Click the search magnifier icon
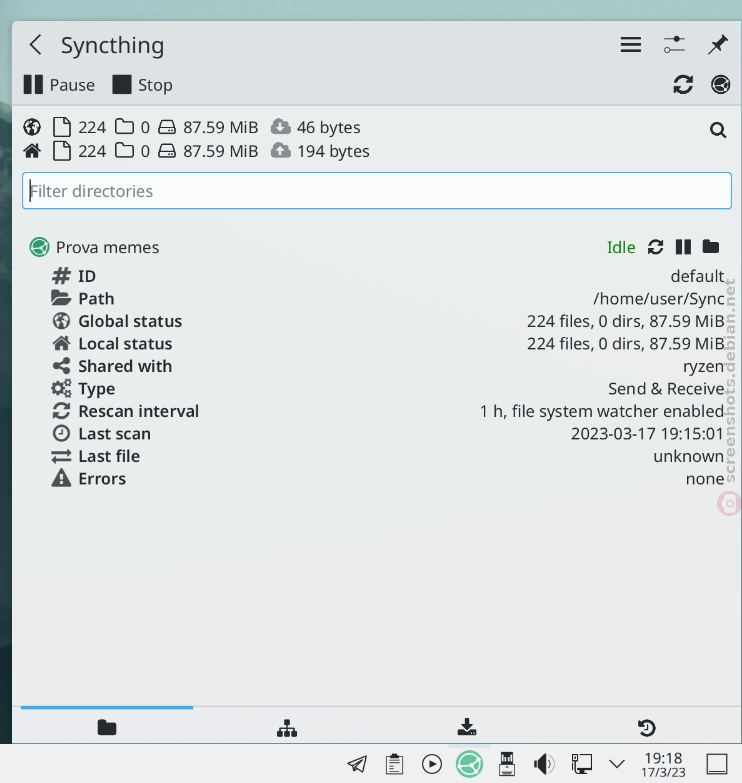Screen dimensions: 742x783 [x=718, y=130]
